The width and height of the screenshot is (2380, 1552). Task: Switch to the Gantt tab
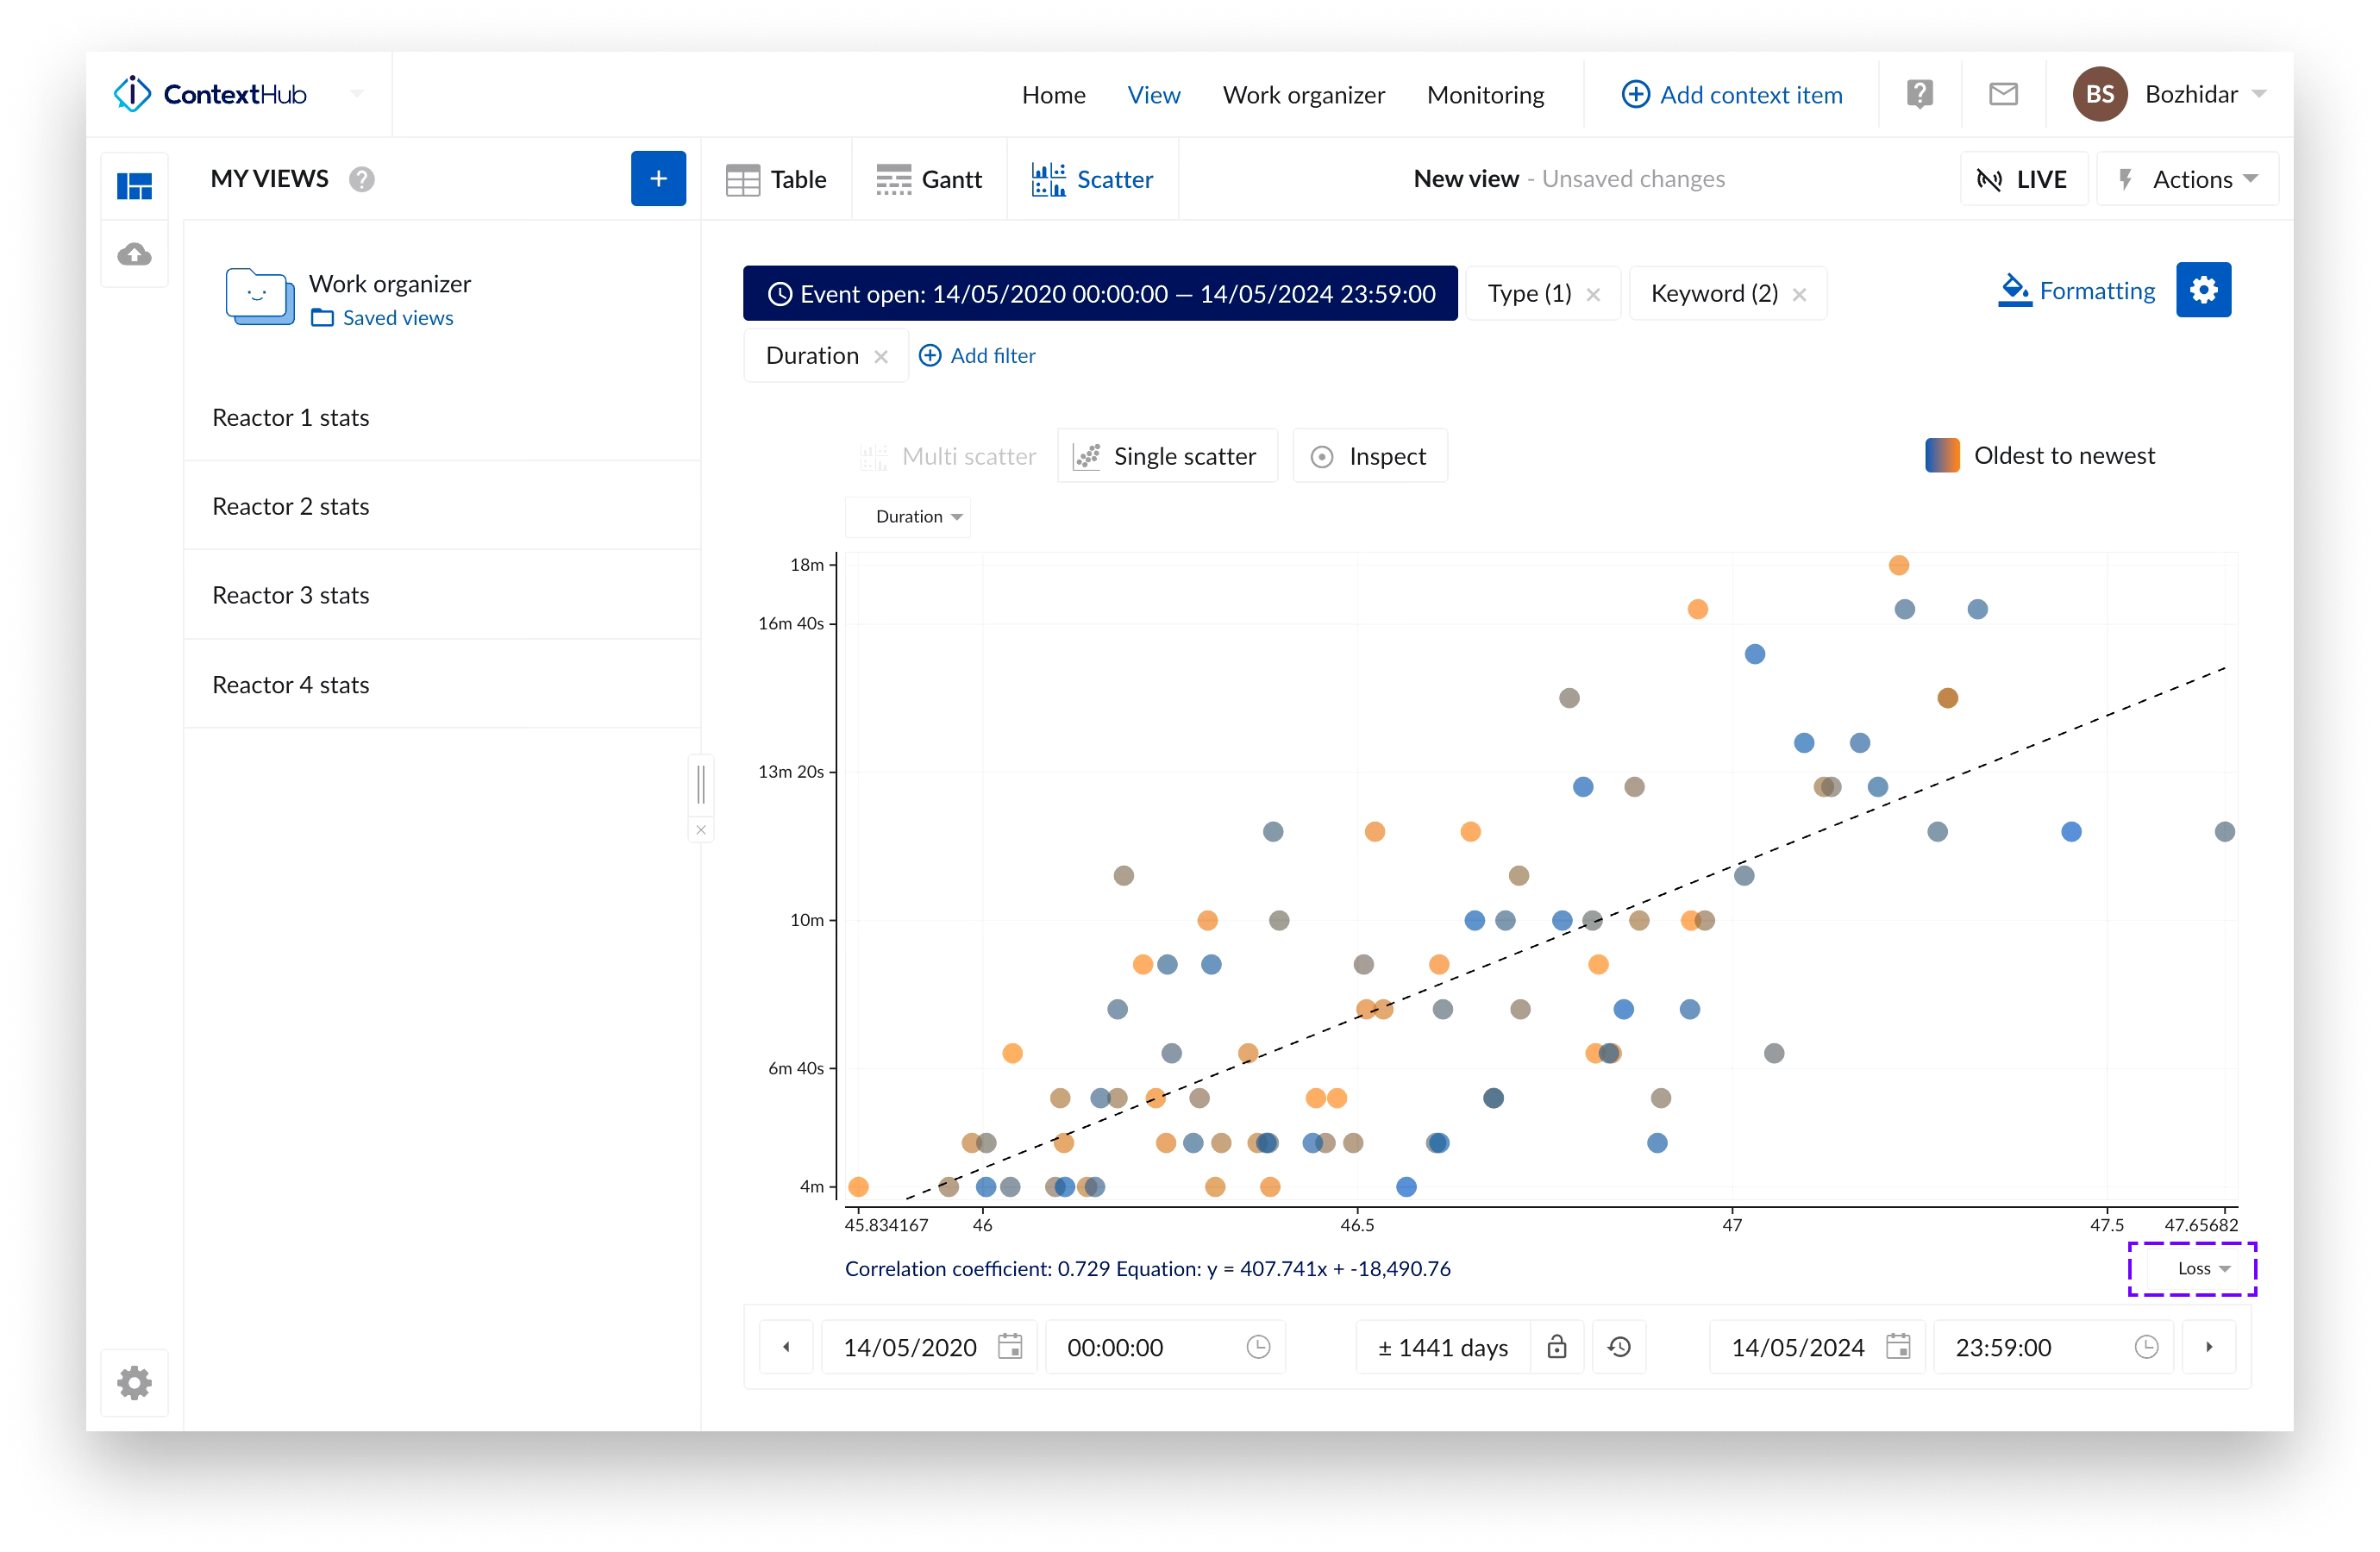929,179
